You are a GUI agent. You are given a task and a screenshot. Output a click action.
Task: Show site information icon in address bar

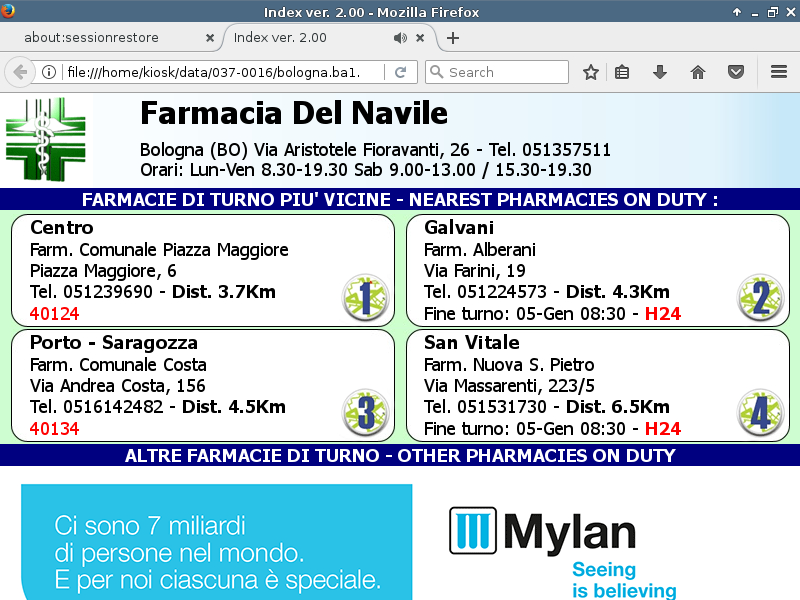48,72
